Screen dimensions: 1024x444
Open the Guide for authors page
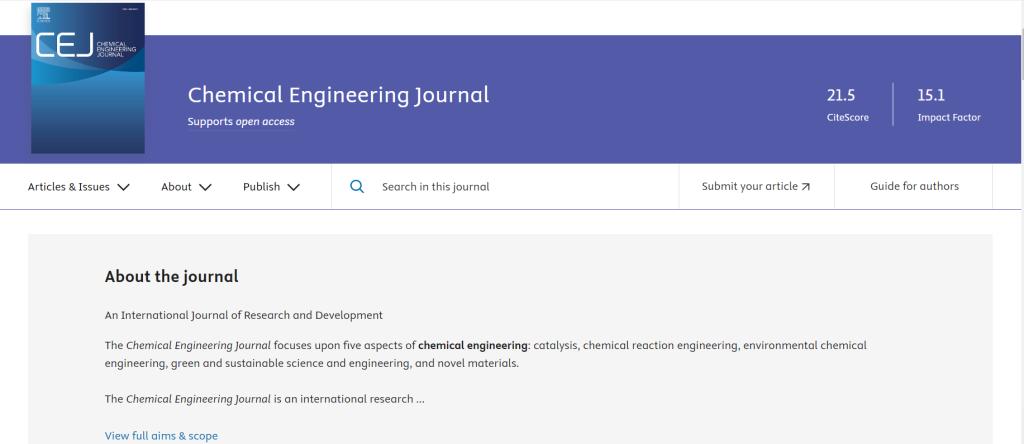click(914, 187)
